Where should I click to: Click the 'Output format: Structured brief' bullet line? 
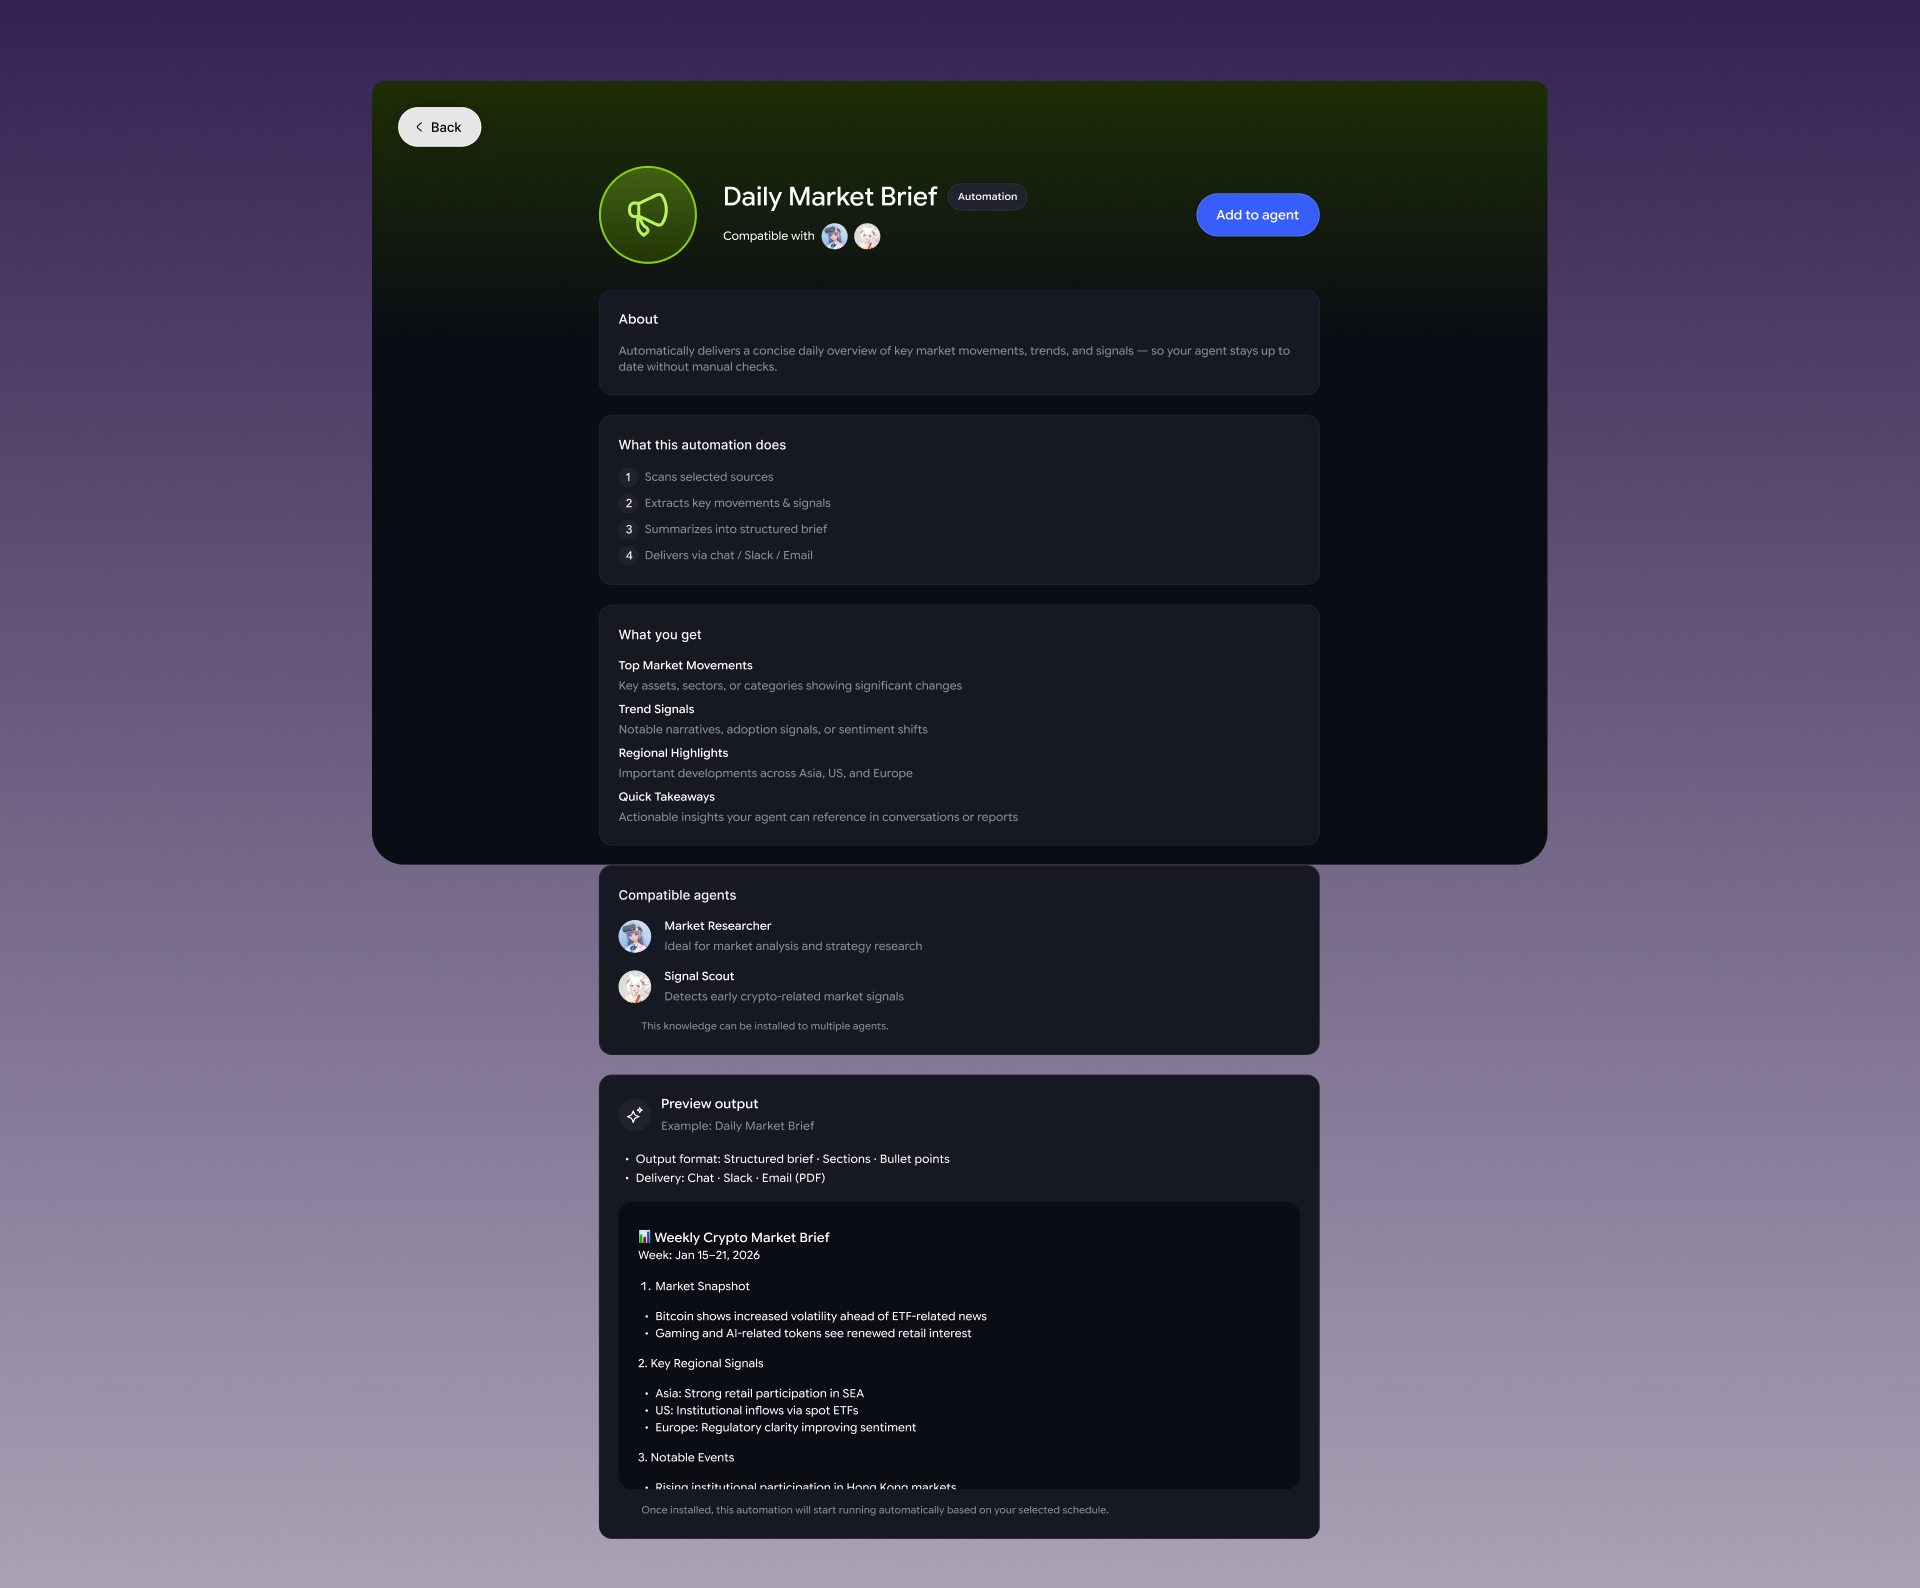(x=792, y=1159)
